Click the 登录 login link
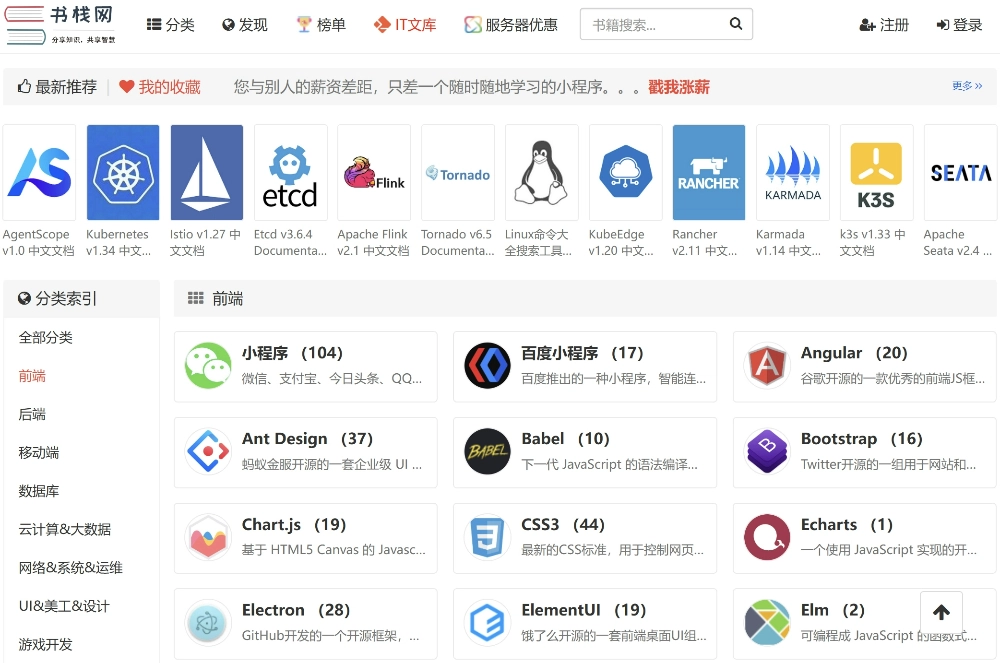1000x663 pixels. [x=959, y=25]
